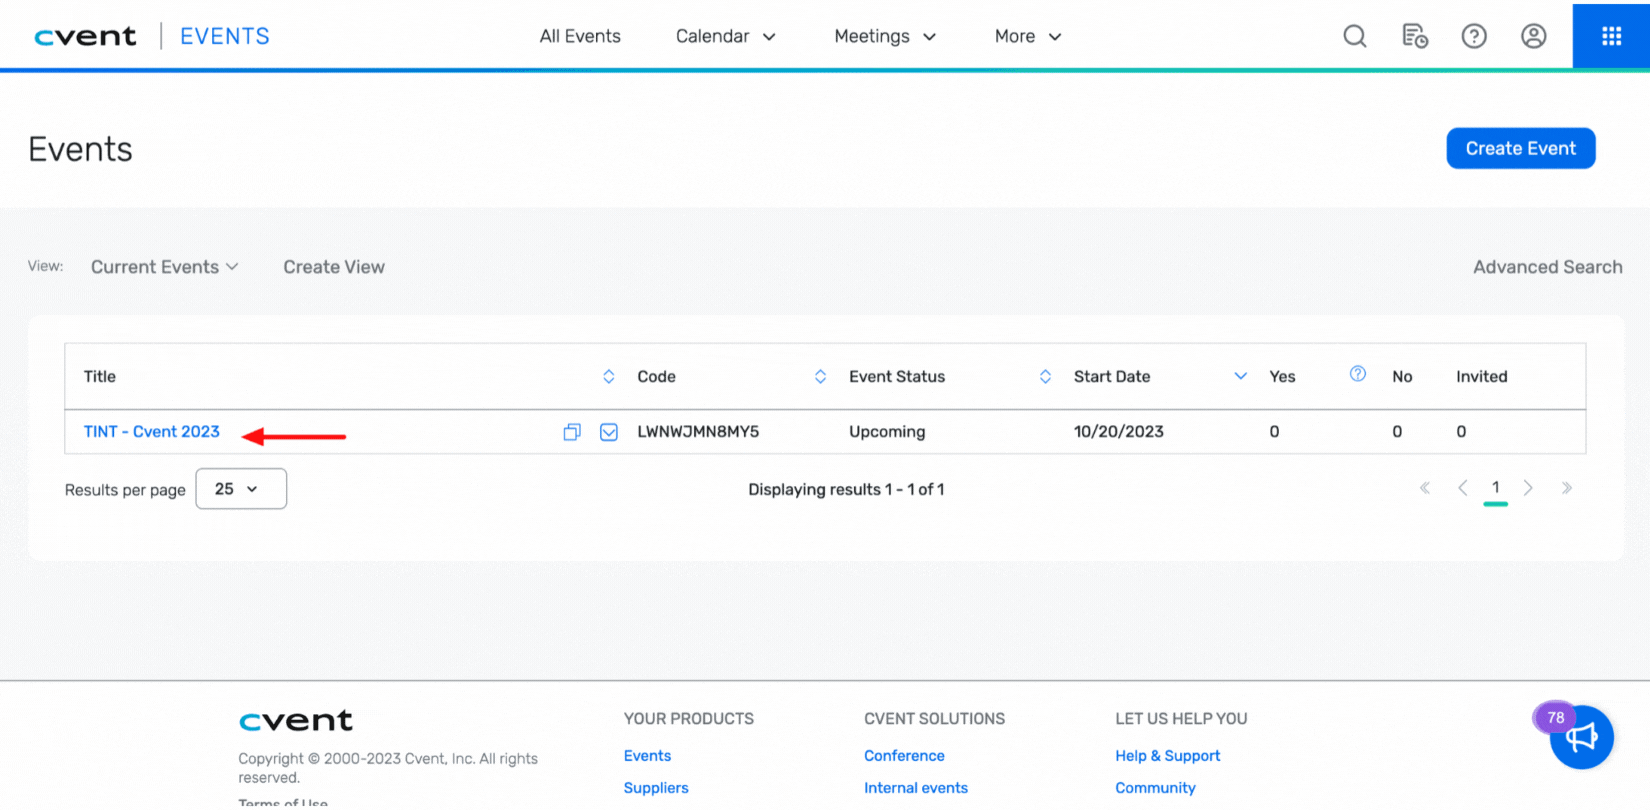Click the Events page heading
Screen dimensions: 1650x810
pyautogui.click(x=80, y=149)
